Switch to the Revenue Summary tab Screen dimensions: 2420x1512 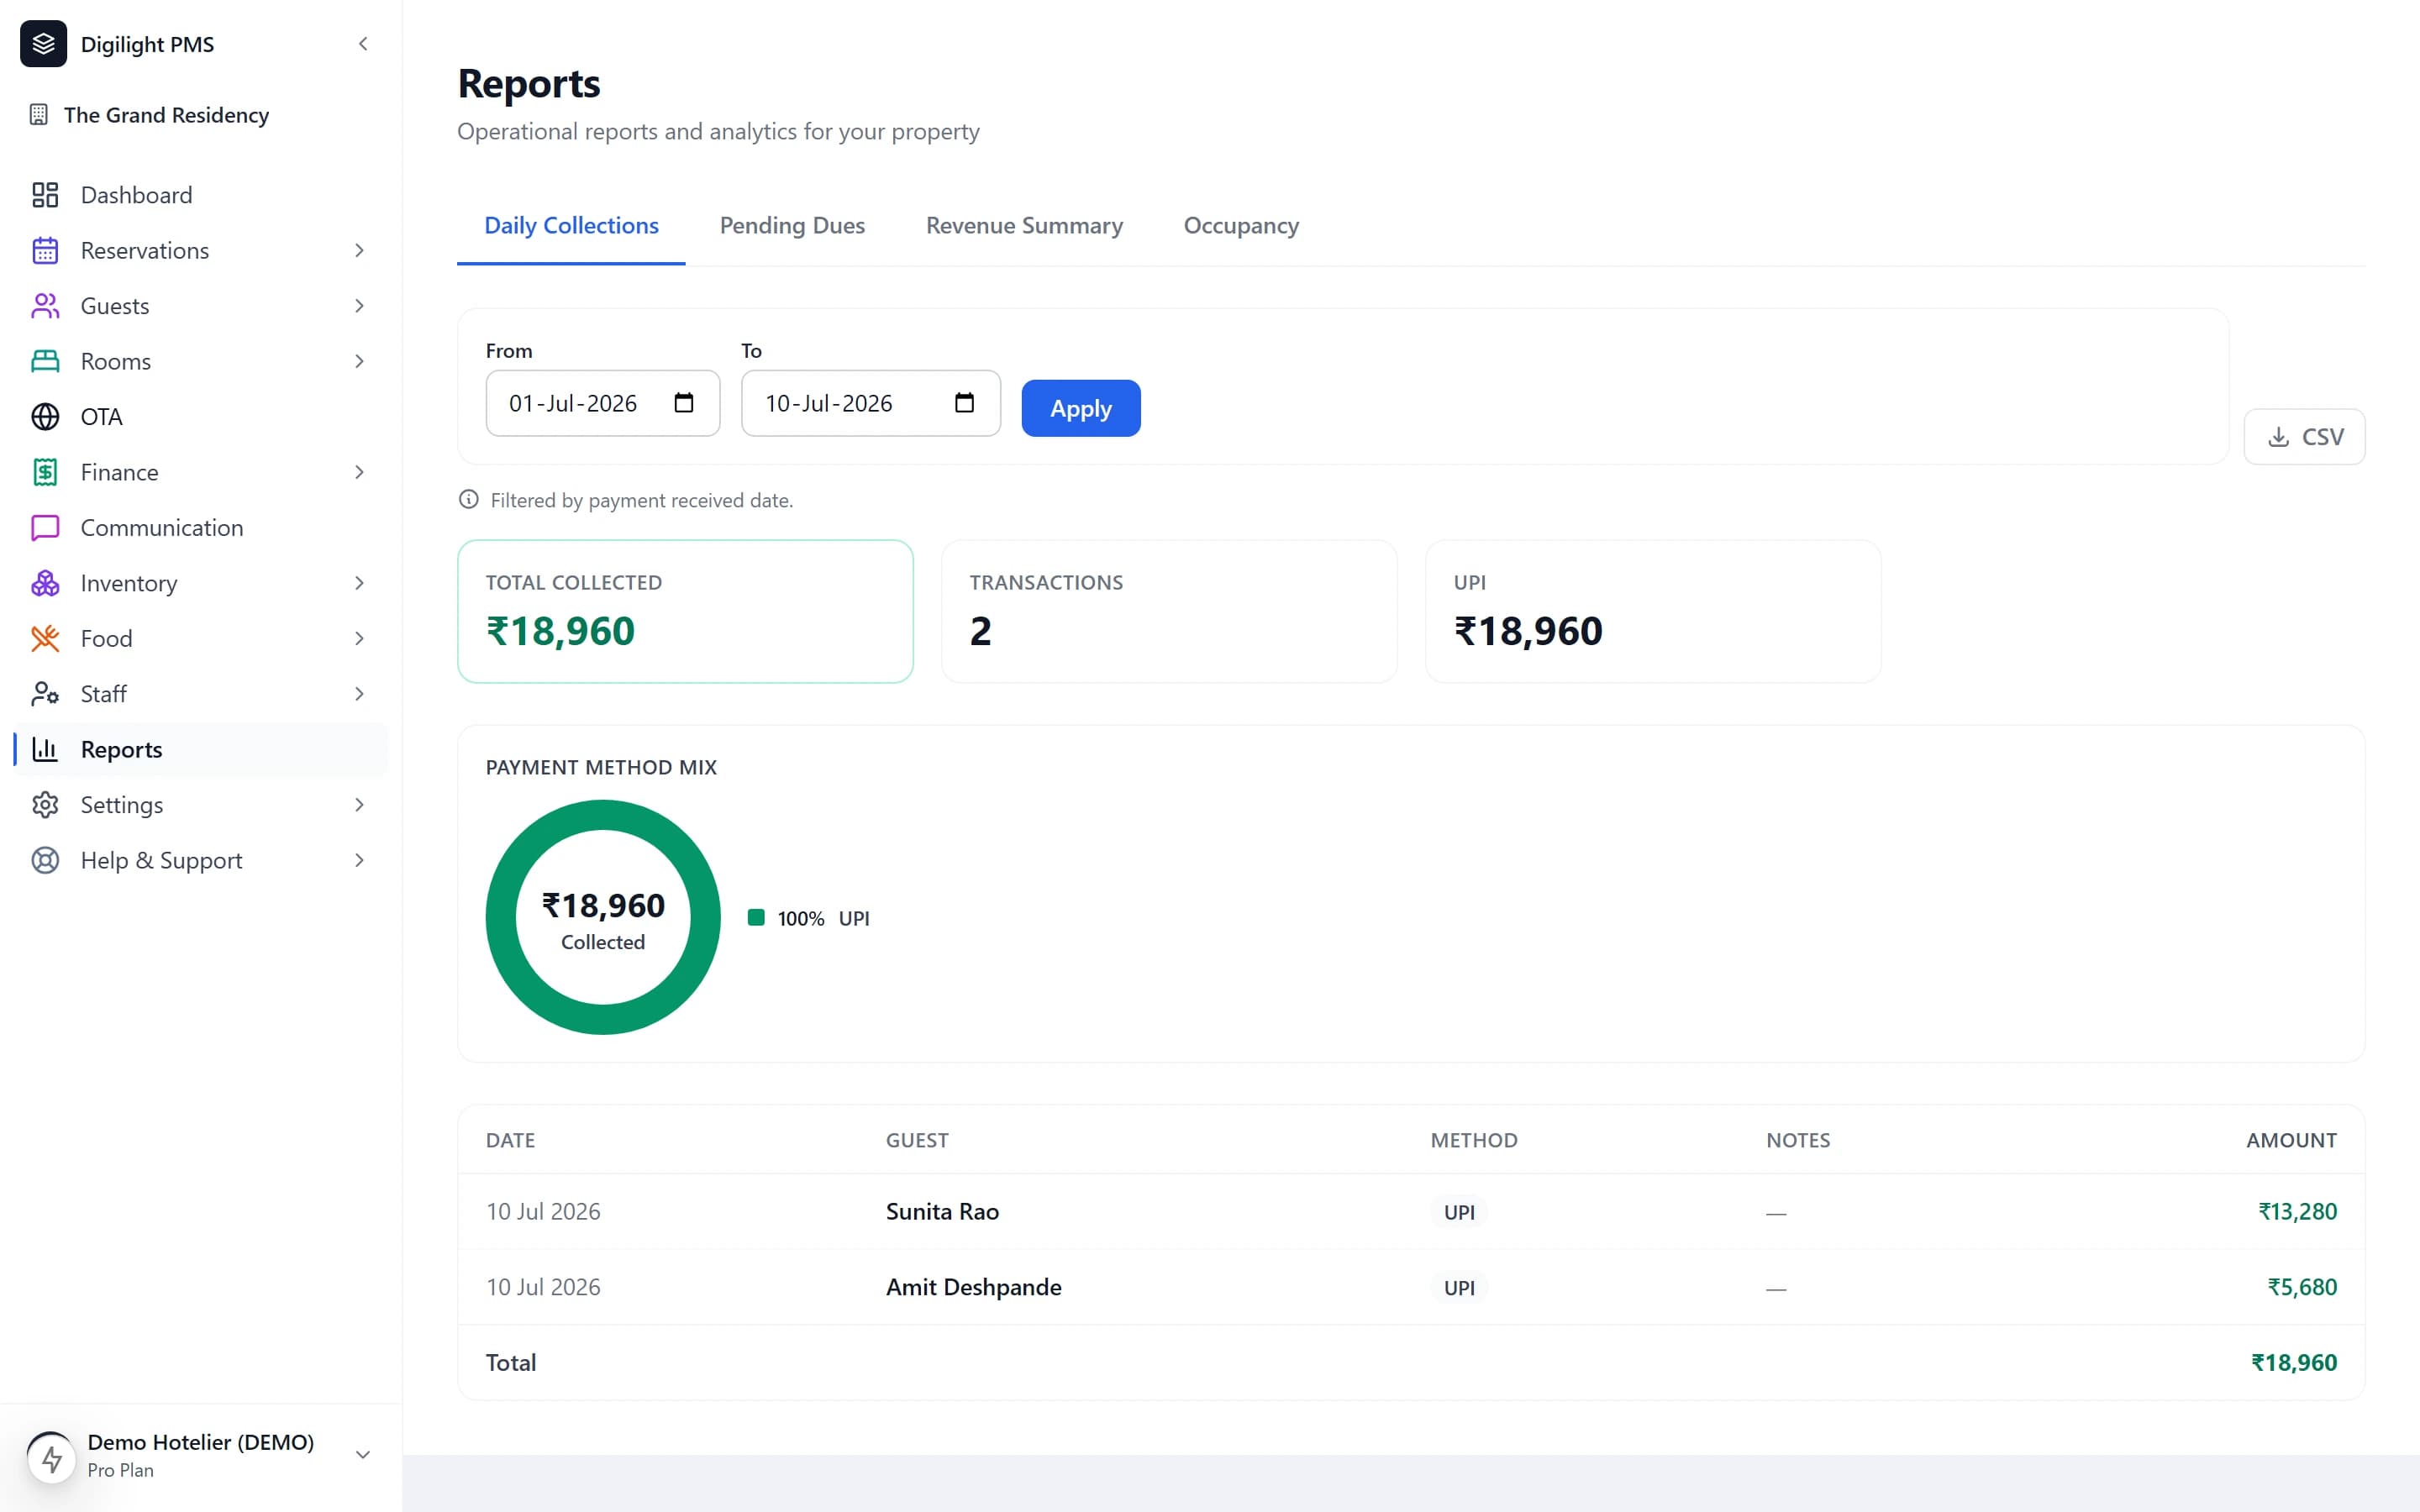pyautogui.click(x=1024, y=226)
